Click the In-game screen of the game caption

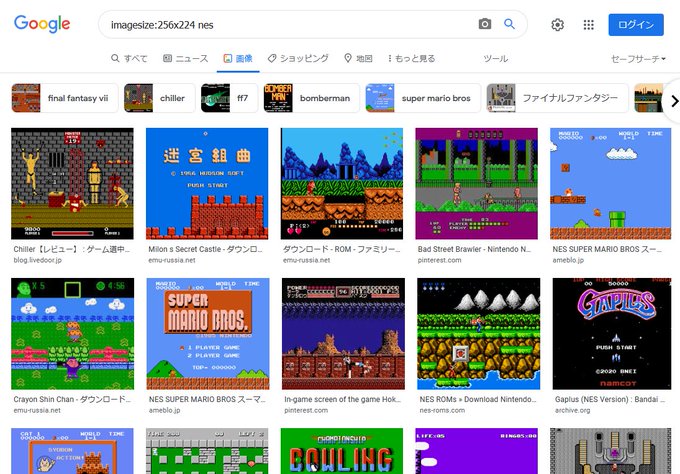pos(342,399)
